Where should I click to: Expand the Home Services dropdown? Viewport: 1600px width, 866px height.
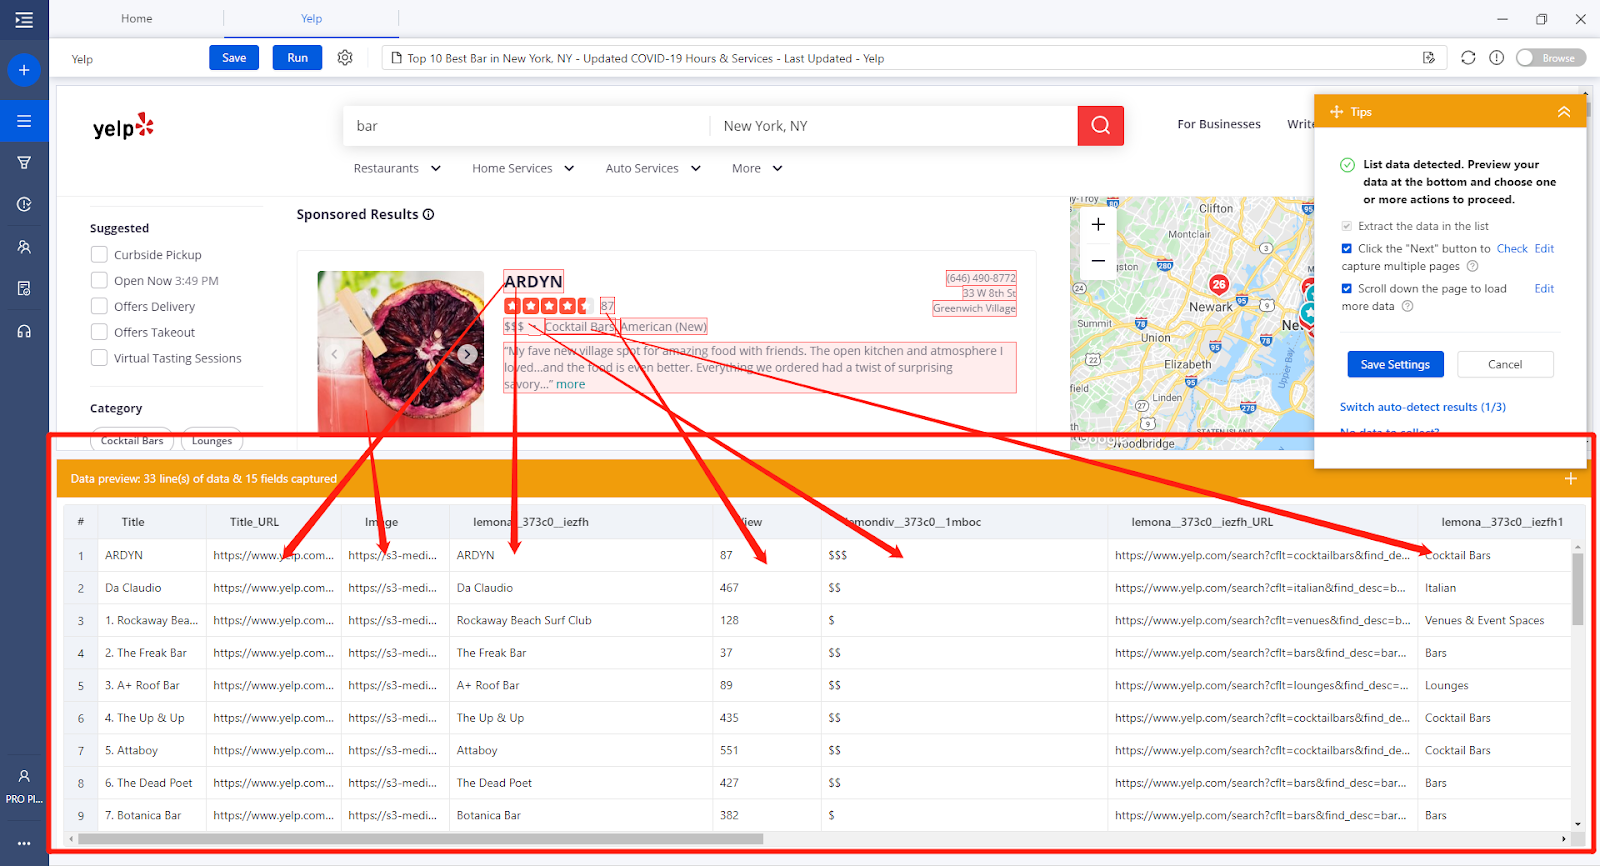click(x=523, y=168)
